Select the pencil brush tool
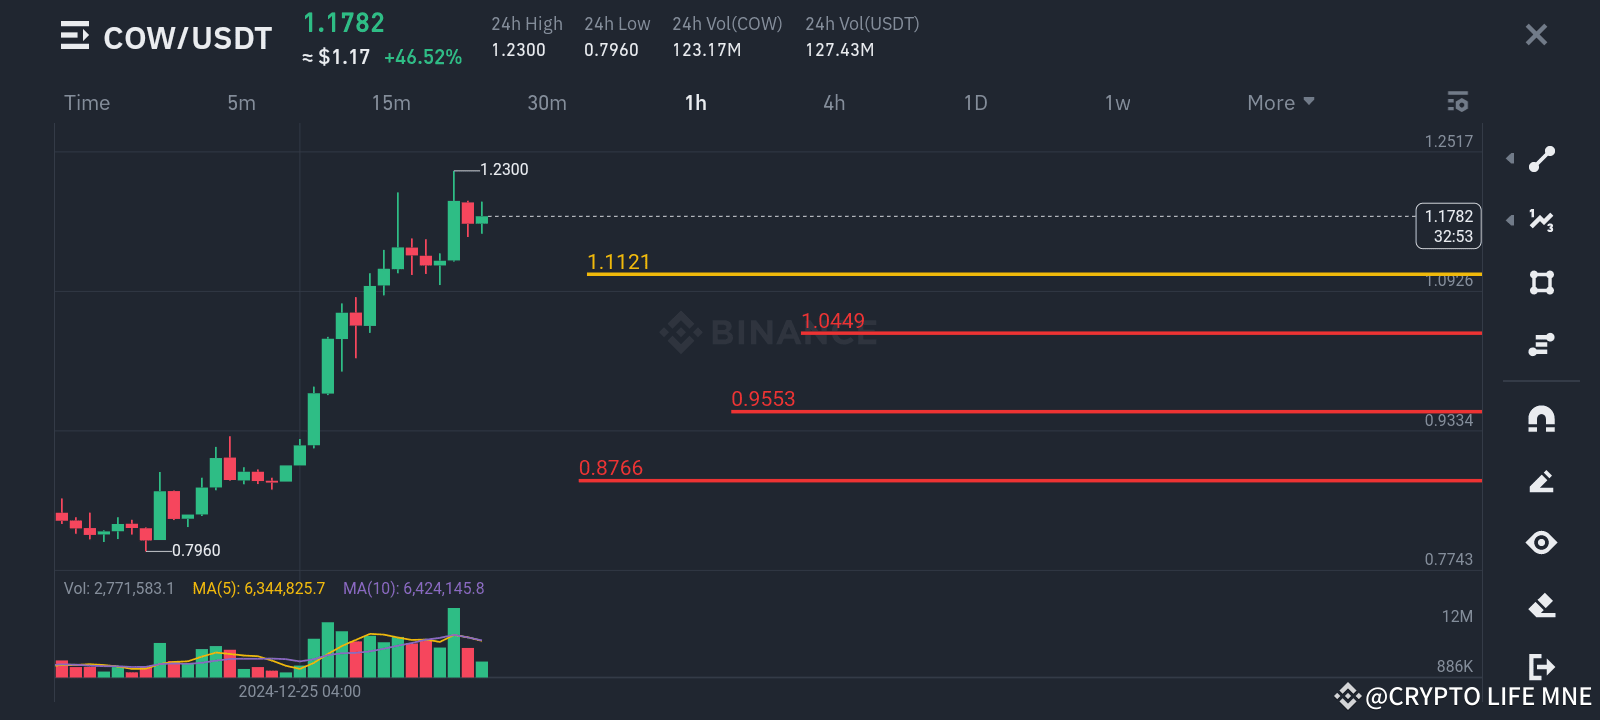The height and width of the screenshot is (720, 1600). 1541,481
